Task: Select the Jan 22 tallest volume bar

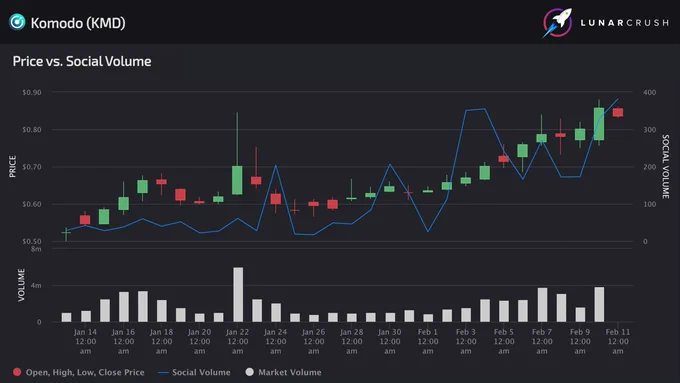Action: pos(238,295)
